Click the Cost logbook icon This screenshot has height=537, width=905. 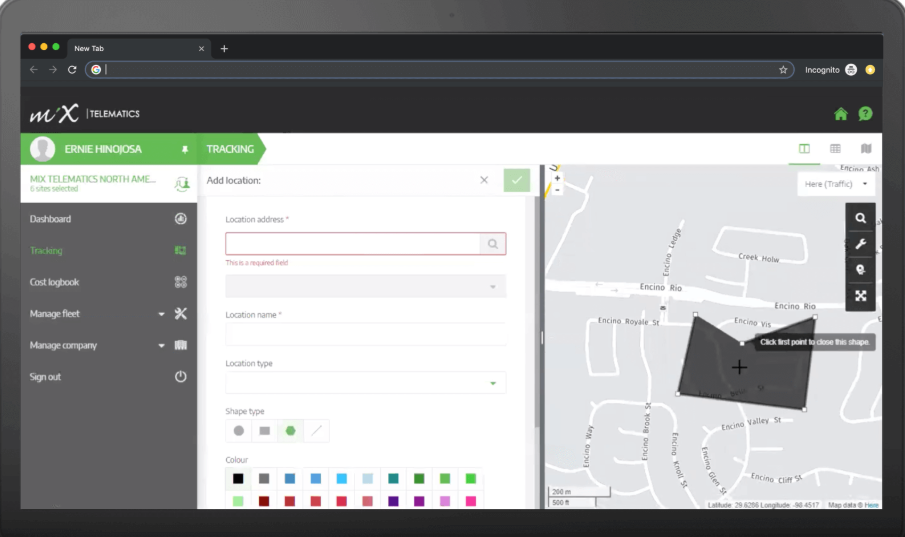coord(181,282)
